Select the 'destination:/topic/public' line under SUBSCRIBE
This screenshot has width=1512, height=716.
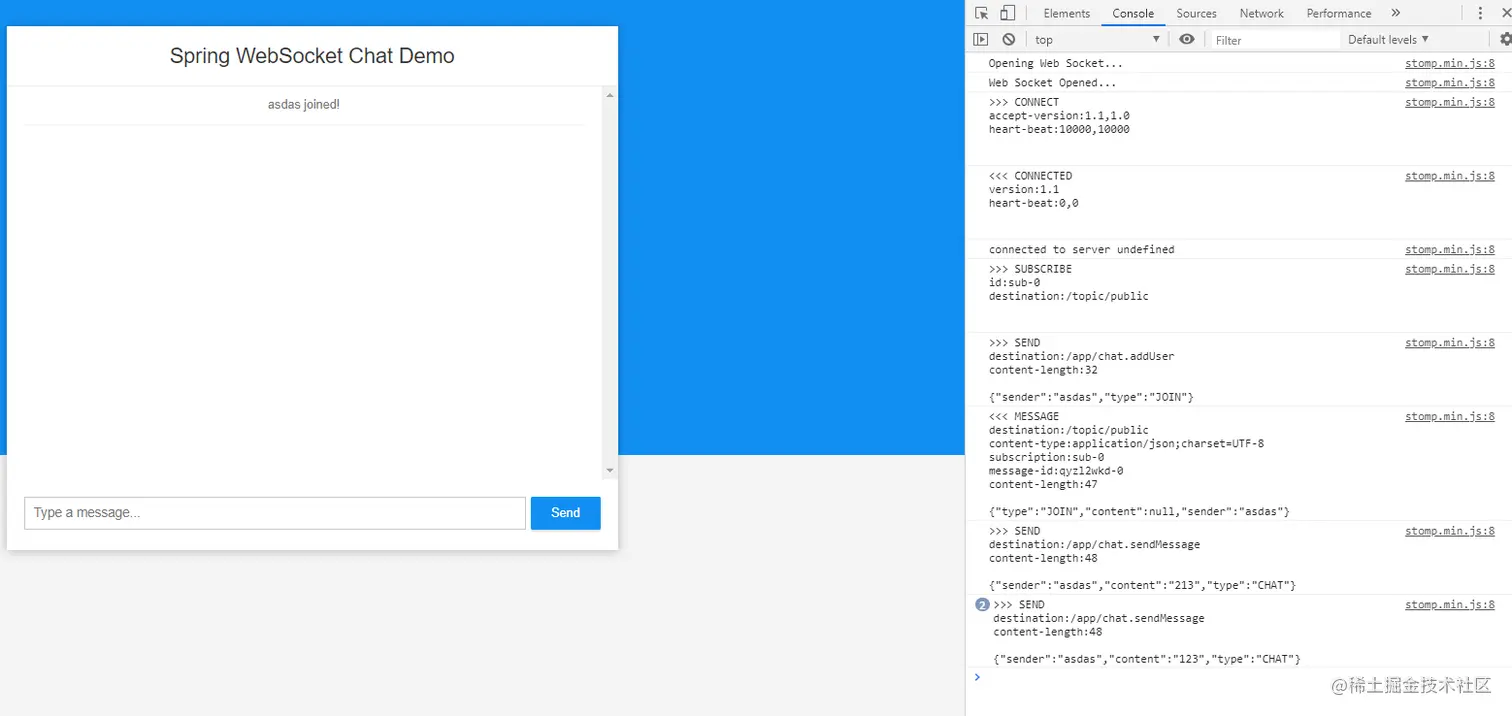coord(1069,296)
